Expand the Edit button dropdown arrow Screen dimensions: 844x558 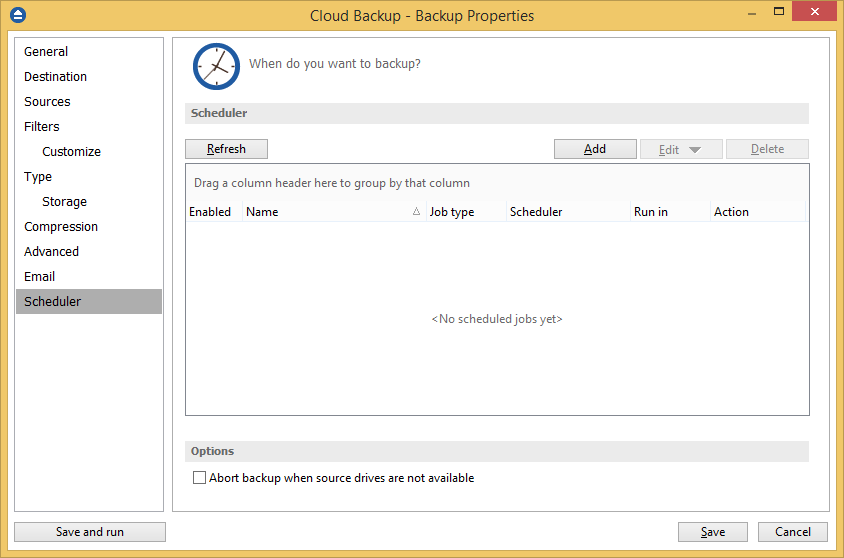tap(695, 150)
